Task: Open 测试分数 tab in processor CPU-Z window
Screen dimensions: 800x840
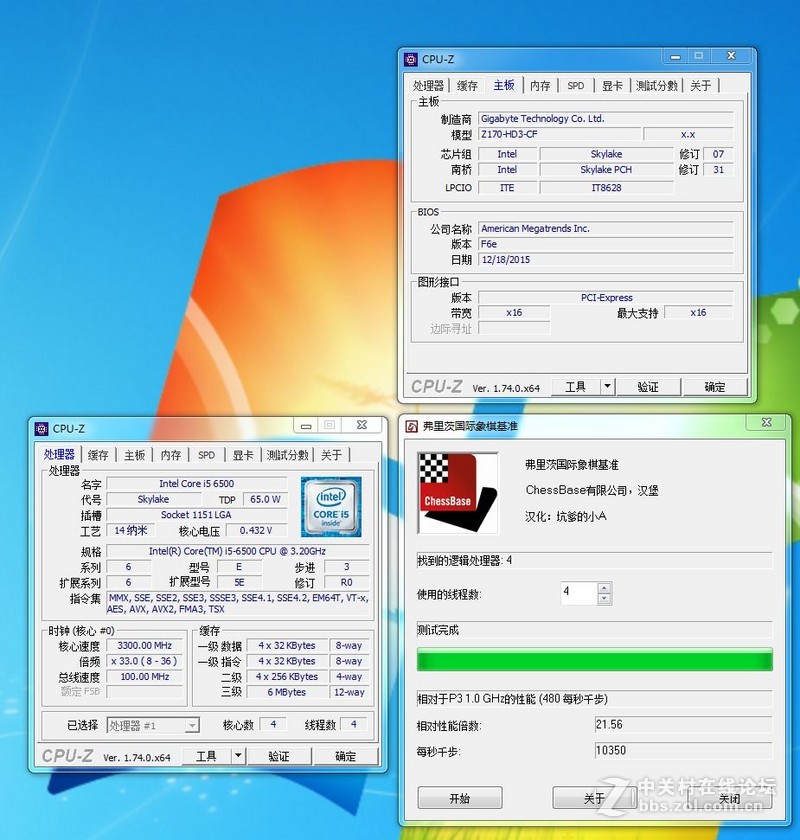Action: [288, 455]
